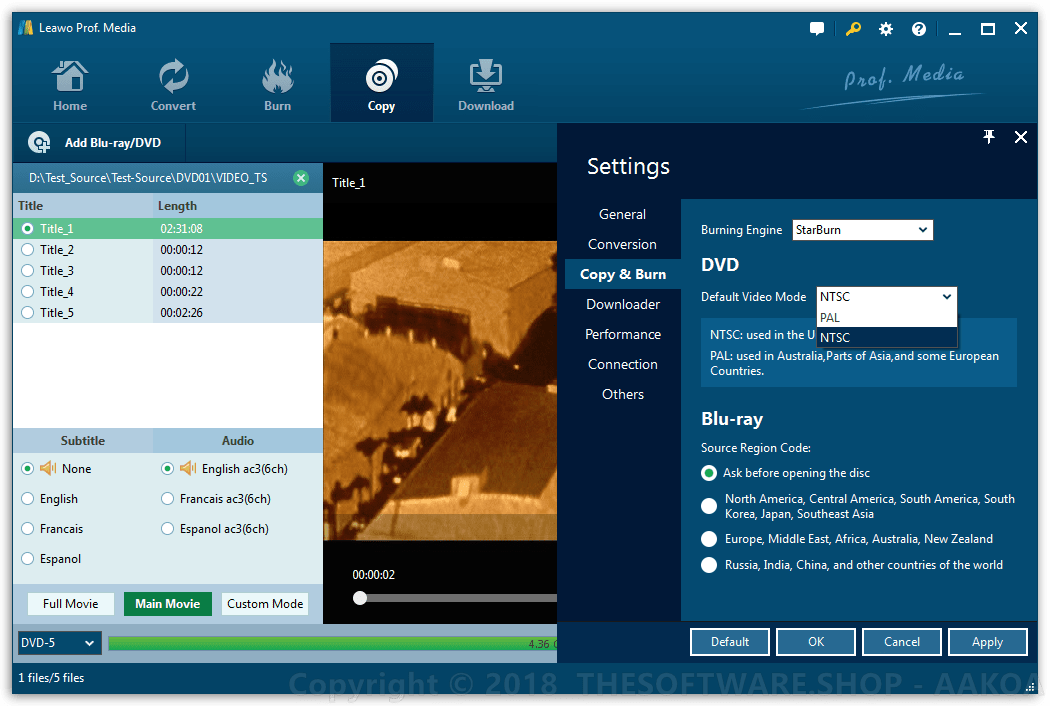Screen dimensions: 1050x706
Task: Select the Title_1 radio button
Action: click(x=27, y=228)
